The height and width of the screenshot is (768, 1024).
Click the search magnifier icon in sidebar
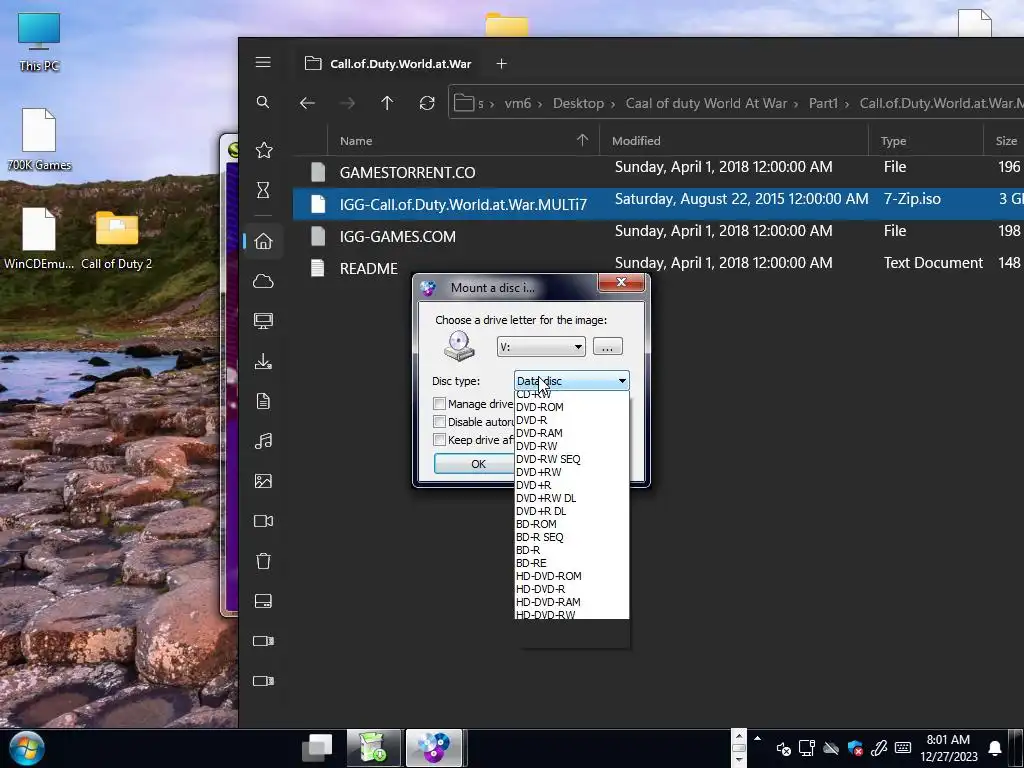point(263,102)
